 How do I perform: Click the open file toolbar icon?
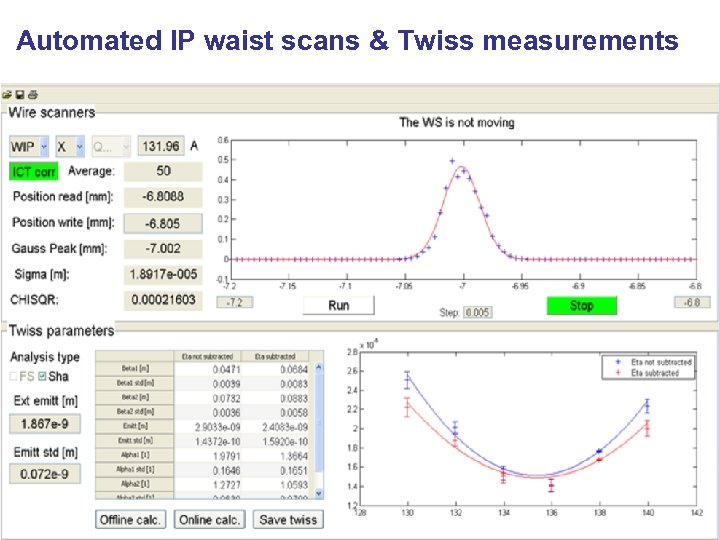(x=6, y=95)
